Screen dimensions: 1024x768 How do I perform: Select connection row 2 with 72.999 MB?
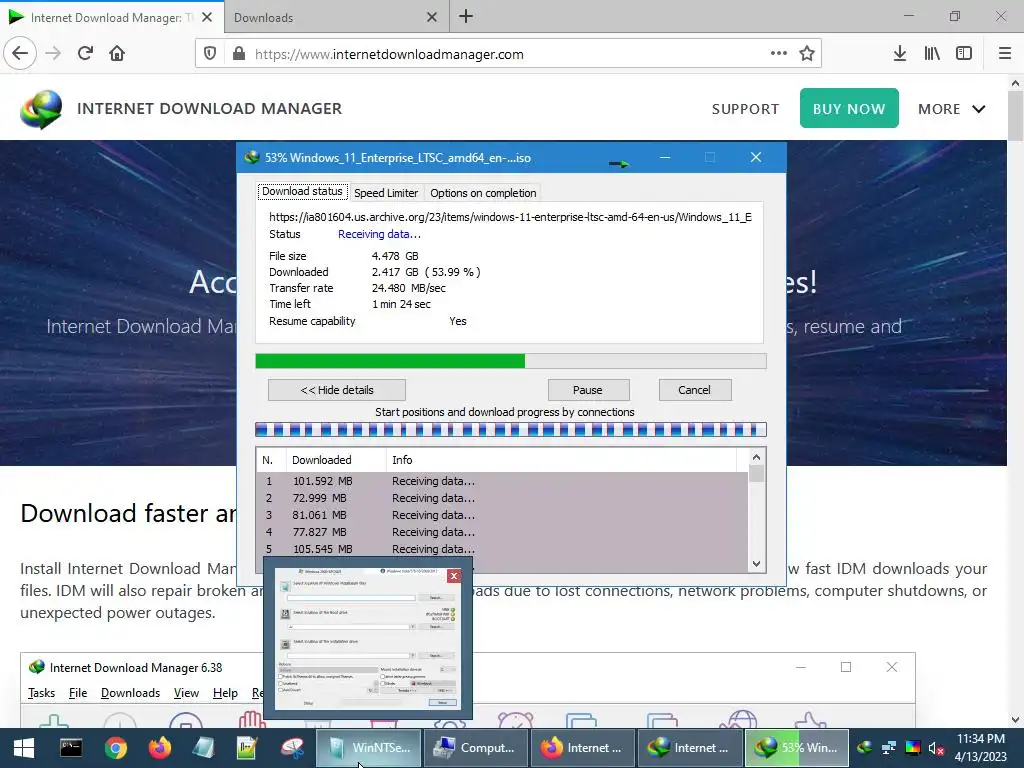point(502,498)
